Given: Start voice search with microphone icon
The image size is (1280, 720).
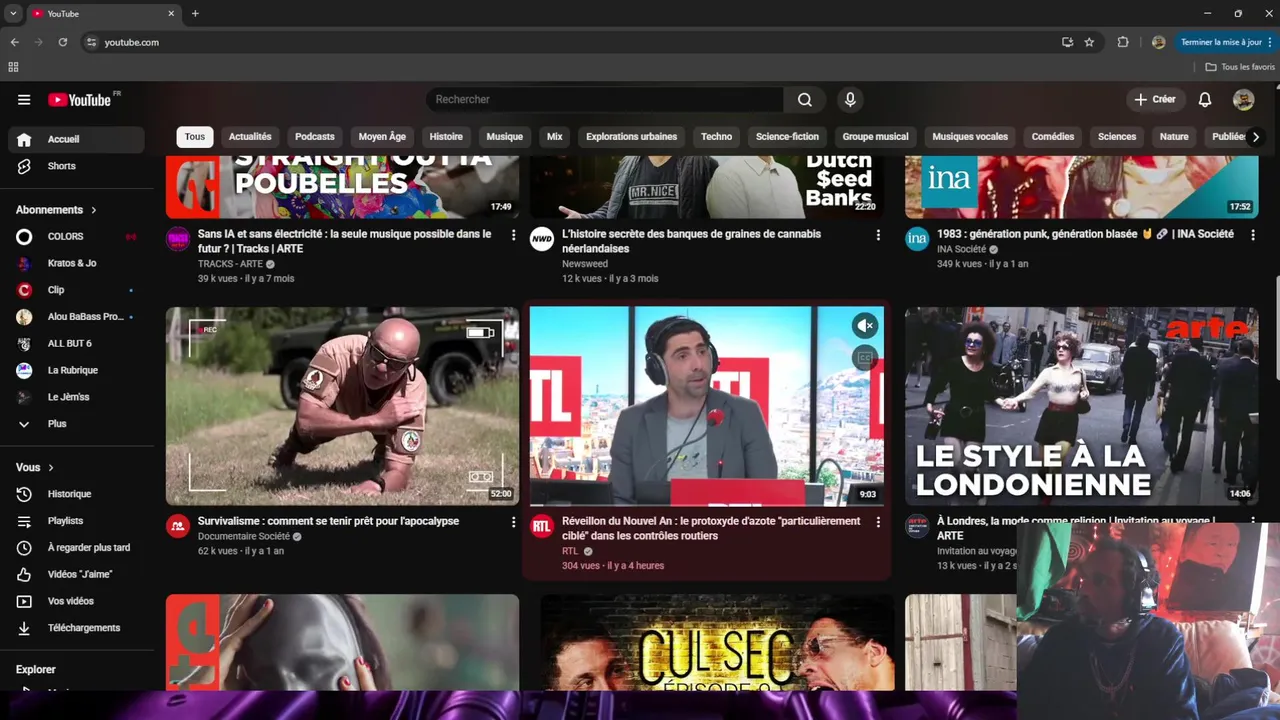Looking at the screenshot, I should [850, 99].
